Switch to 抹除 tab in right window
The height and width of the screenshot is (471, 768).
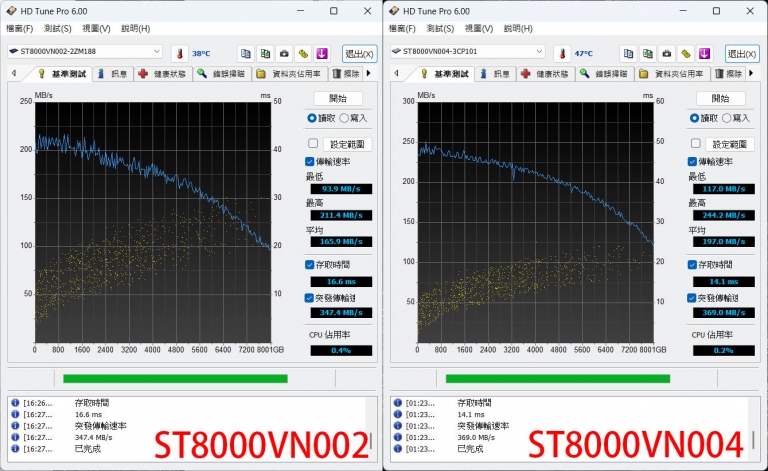point(729,74)
